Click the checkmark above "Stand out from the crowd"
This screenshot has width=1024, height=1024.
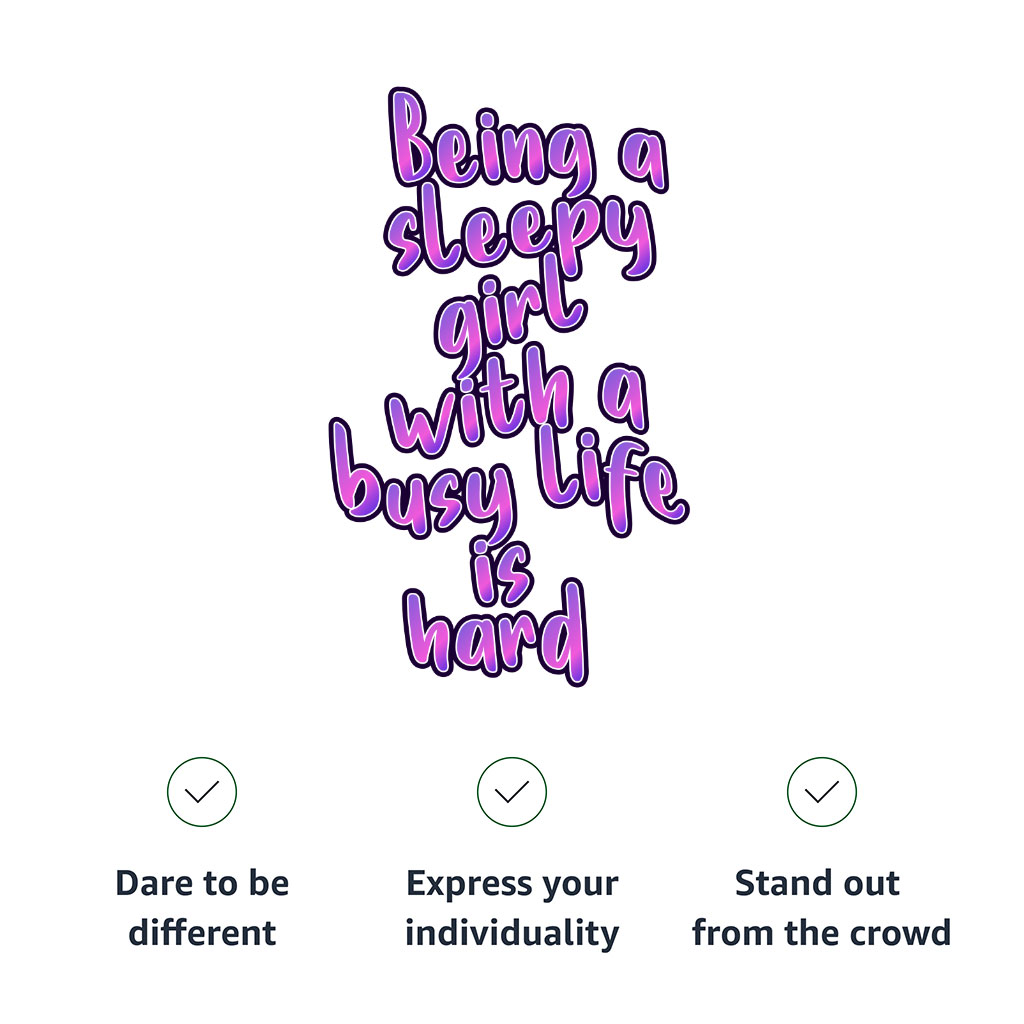[x=822, y=792]
